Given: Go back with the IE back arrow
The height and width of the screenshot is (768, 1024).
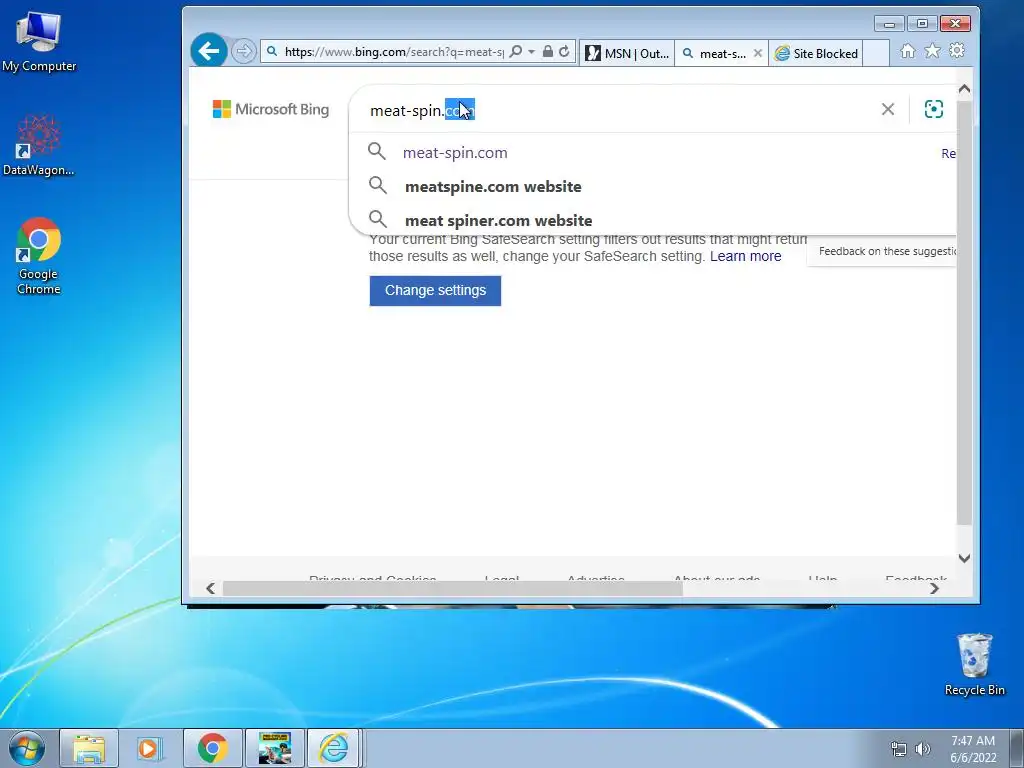Looking at the screenshot, I should tap(209, 50).
